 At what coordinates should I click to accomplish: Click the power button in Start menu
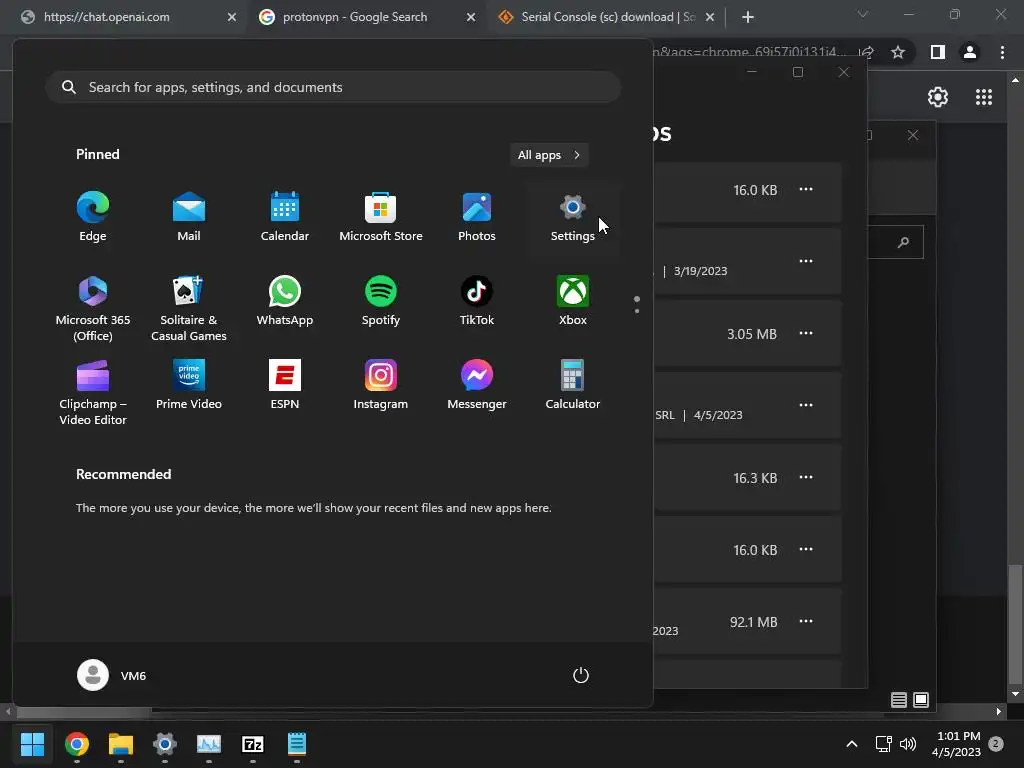581,675
